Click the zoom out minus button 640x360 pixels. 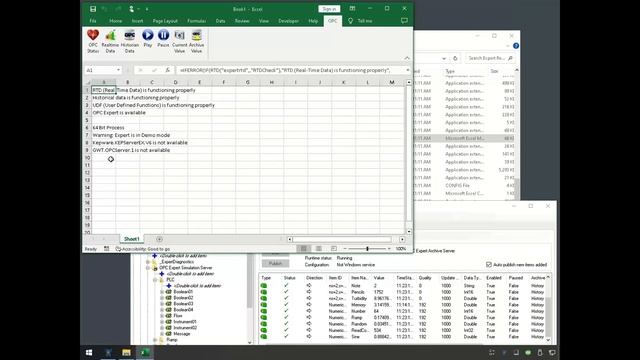point(345,249)
